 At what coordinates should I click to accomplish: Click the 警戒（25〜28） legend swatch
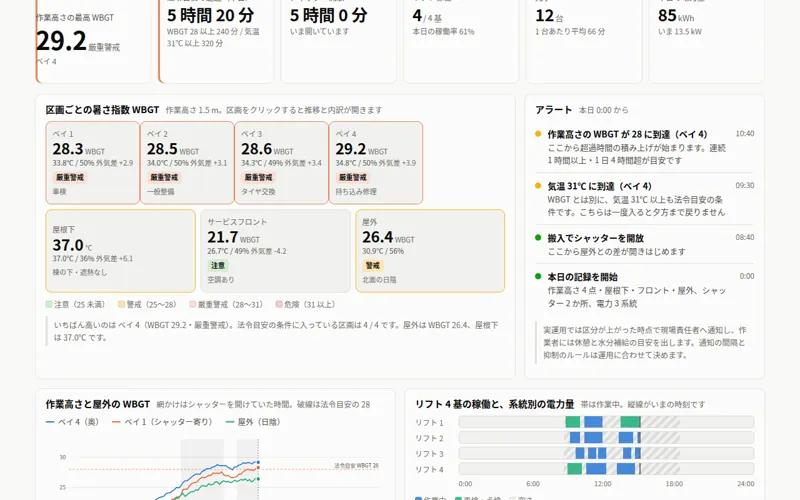[121, 304]
